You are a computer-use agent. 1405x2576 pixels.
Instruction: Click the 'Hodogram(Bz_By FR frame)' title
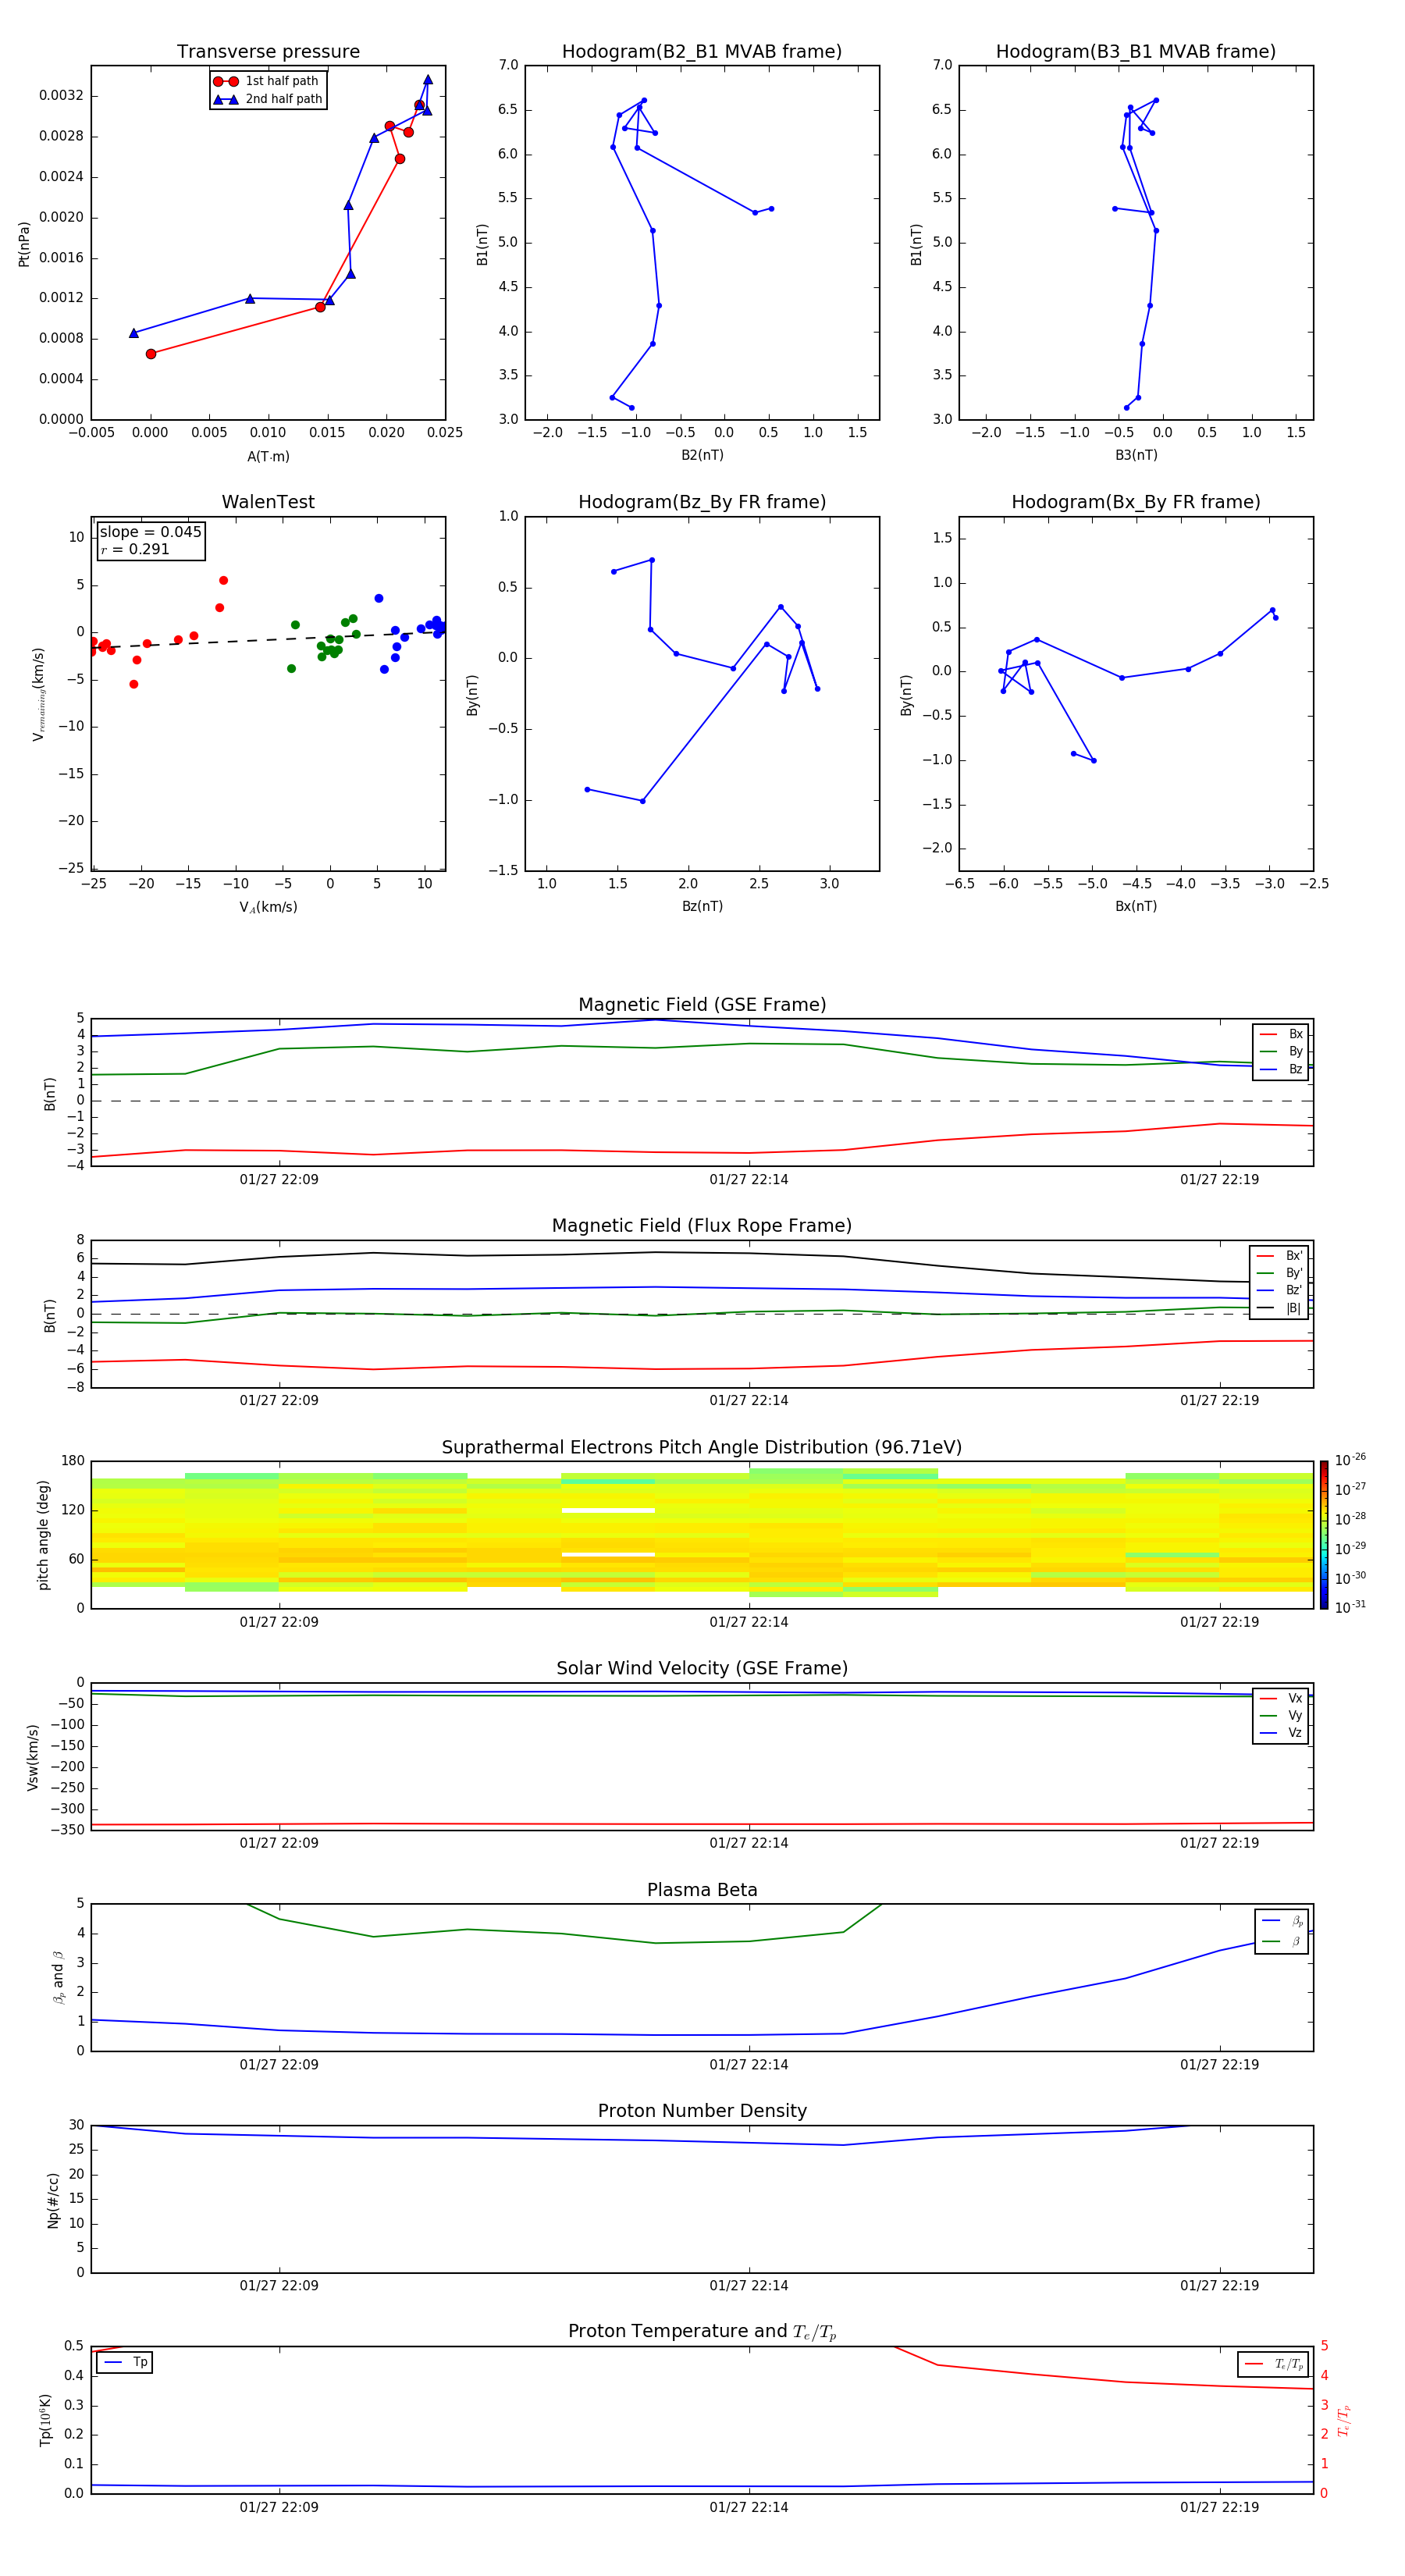tap(702, 502)
